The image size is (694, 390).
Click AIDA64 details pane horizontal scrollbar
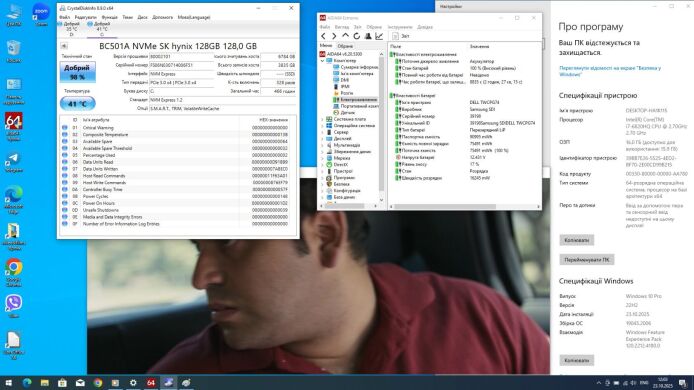coord(445,207)
